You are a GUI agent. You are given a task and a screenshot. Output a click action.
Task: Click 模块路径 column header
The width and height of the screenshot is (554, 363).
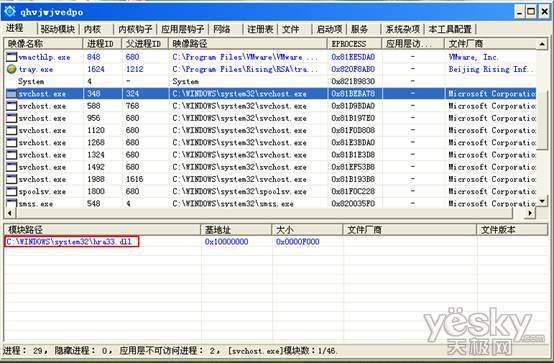coord(102,230)
